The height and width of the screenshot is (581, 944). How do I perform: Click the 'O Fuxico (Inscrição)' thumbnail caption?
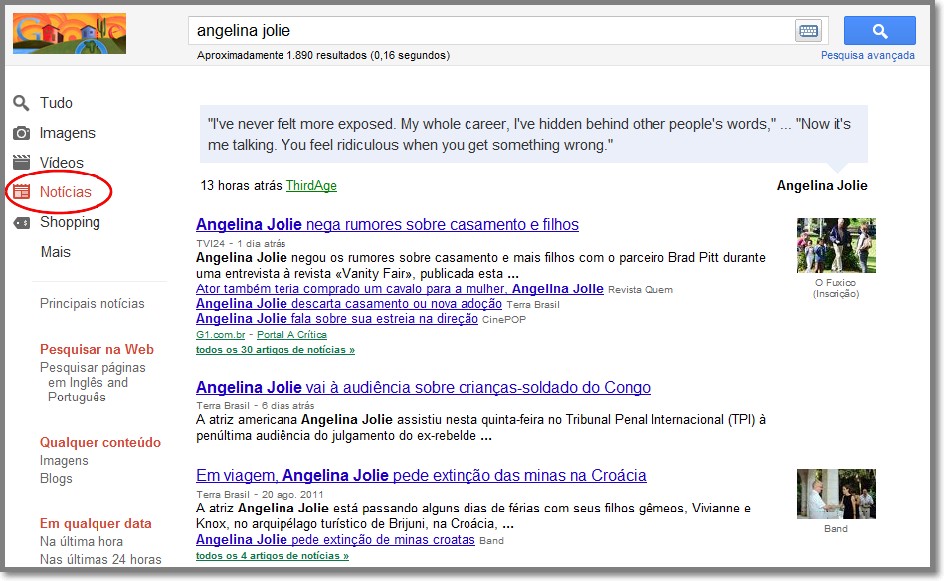click(x=836, y=288)
